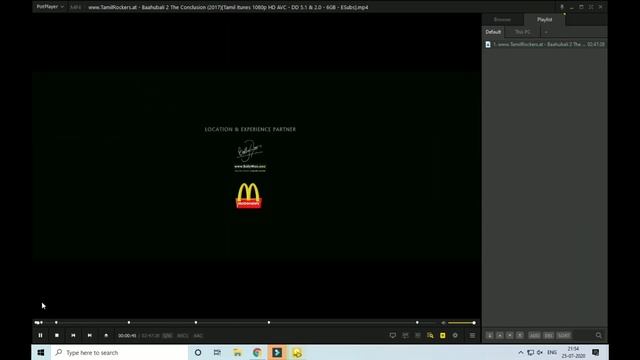Pause the video playback
The height and width of the screenshot is (360, 640).
coord(40,336)
